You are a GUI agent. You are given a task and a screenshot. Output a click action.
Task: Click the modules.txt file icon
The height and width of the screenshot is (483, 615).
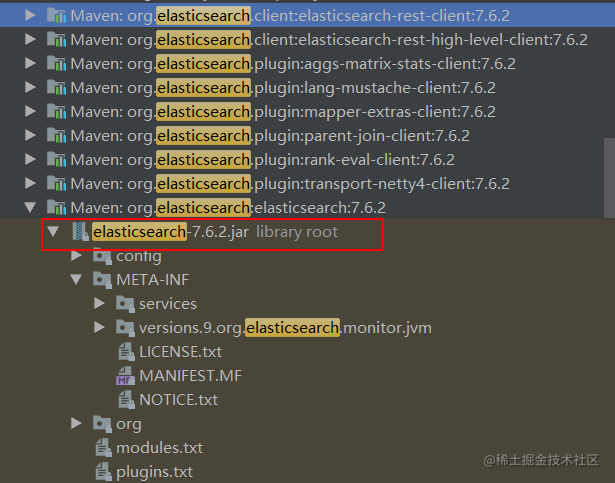point(104,448)
